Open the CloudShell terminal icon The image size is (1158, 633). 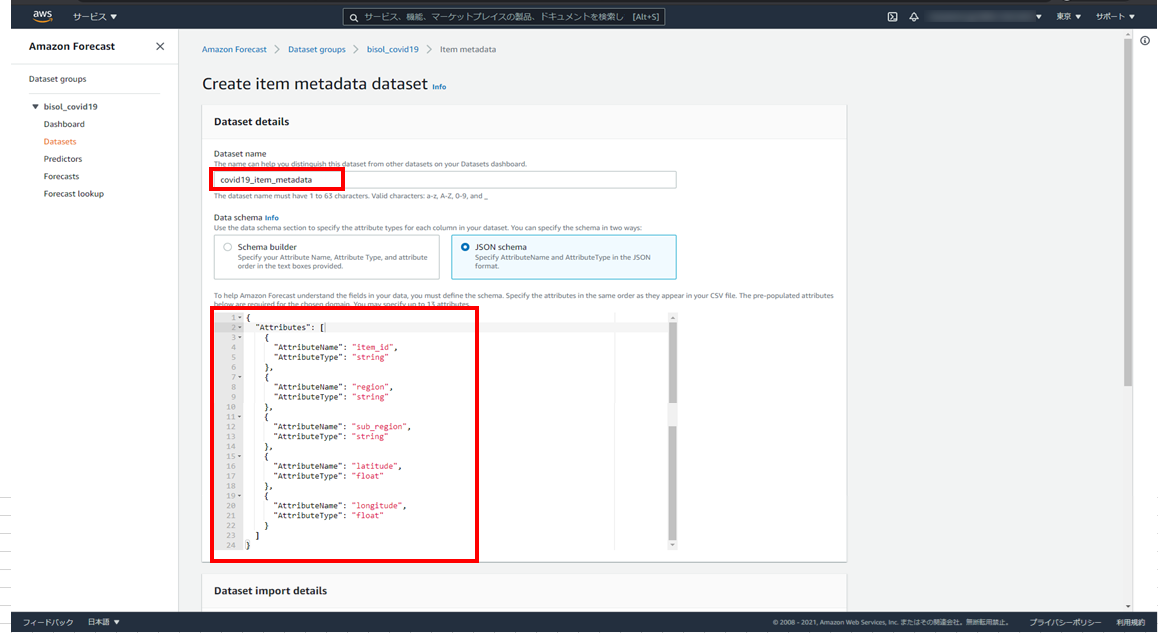pyautogui.click(x=892, y=17)
